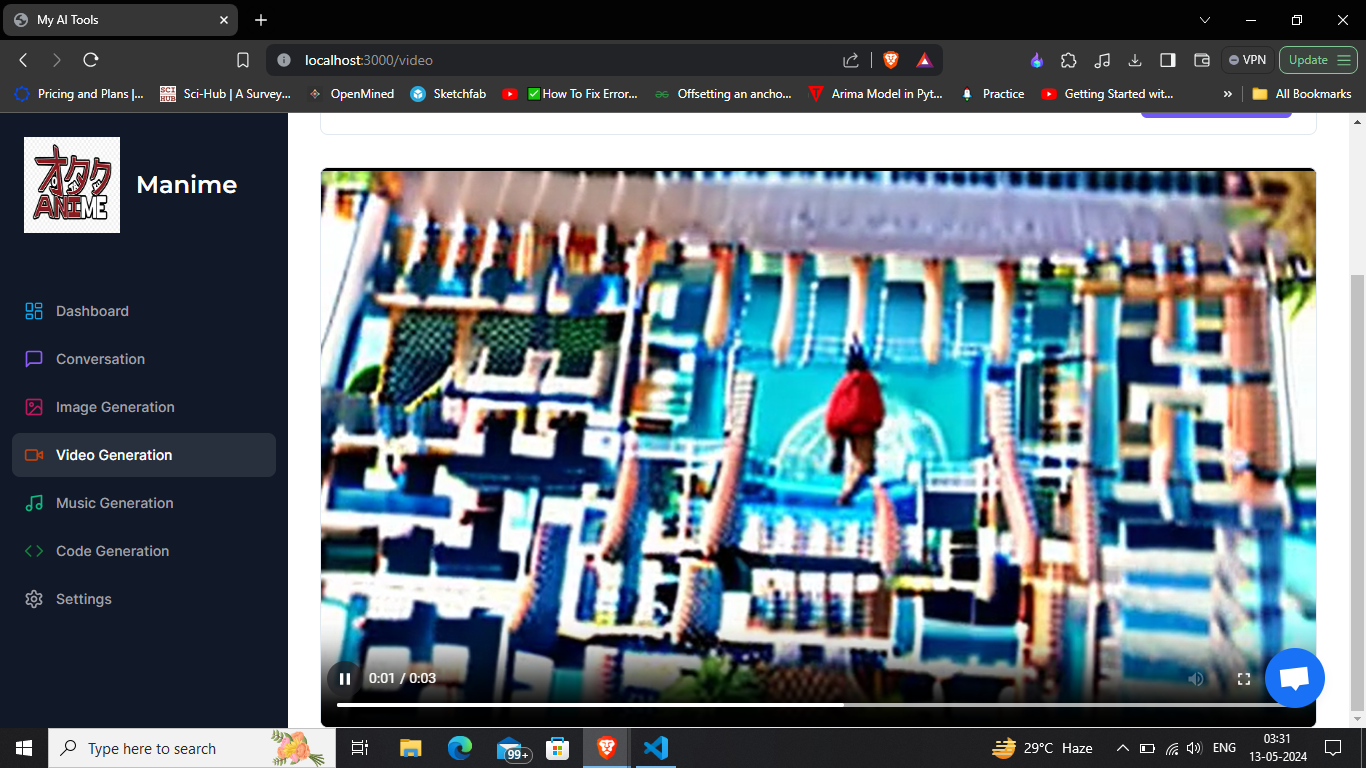
Task: Open Brave Rewards triangle icon
Action: [x=924, y=60]
